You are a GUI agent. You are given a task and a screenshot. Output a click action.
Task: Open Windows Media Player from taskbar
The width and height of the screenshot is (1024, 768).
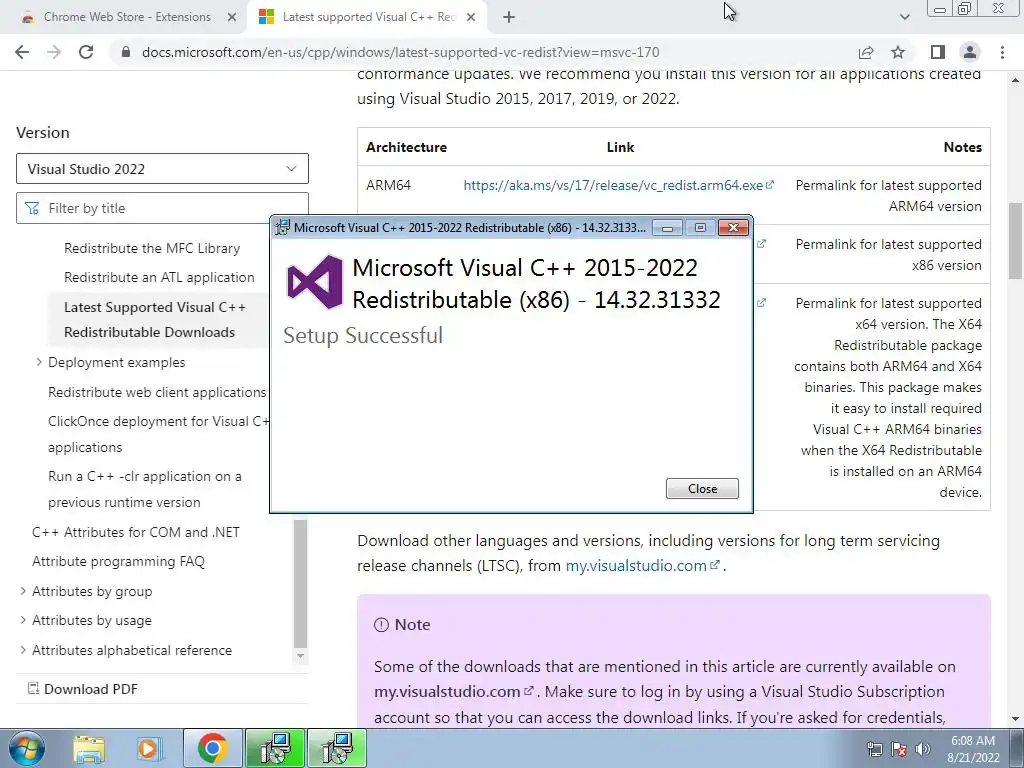(x=148, y=749)
